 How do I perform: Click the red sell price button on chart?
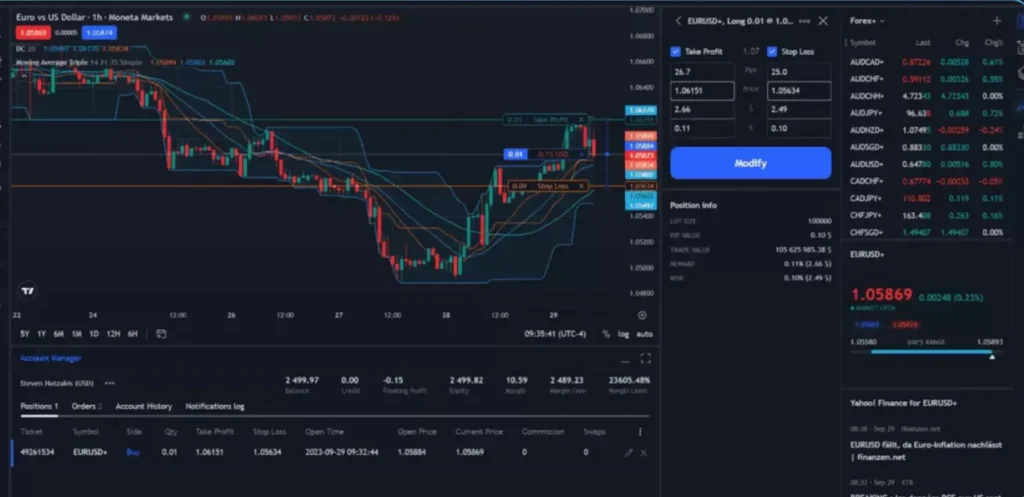point(33,33)
